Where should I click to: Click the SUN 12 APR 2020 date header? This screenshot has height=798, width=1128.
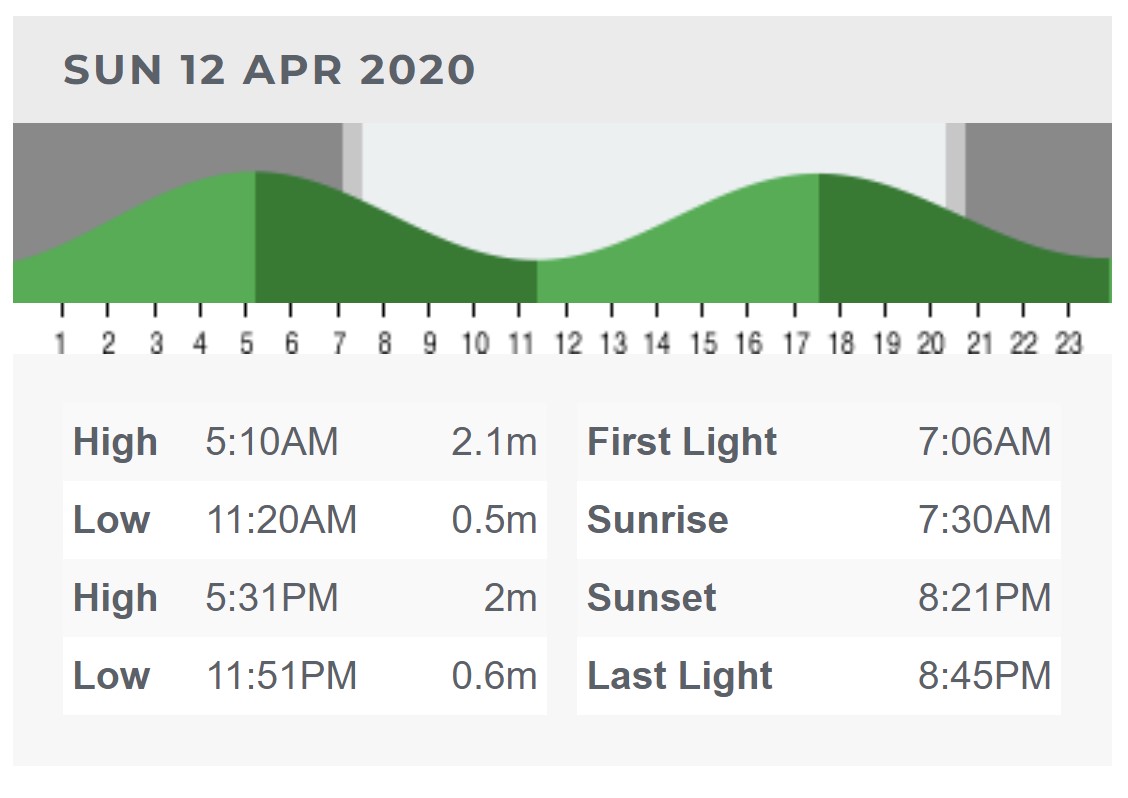coord(269,70)
